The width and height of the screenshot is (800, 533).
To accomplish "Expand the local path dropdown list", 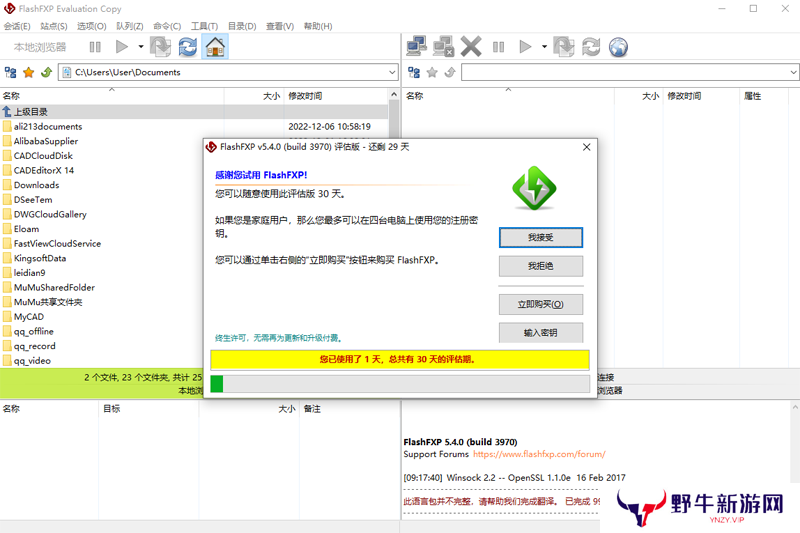I will pos(392,72).
